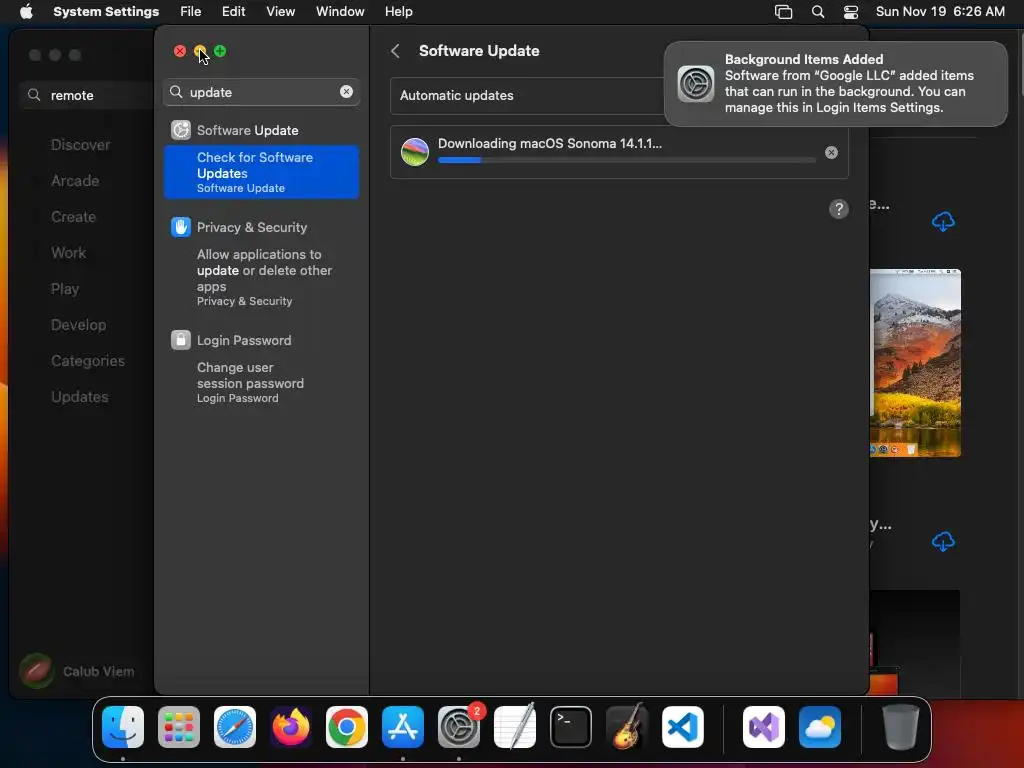1024x768 pixels.
Task: Launch Firefox from the Dock
Action: point(291,727)
